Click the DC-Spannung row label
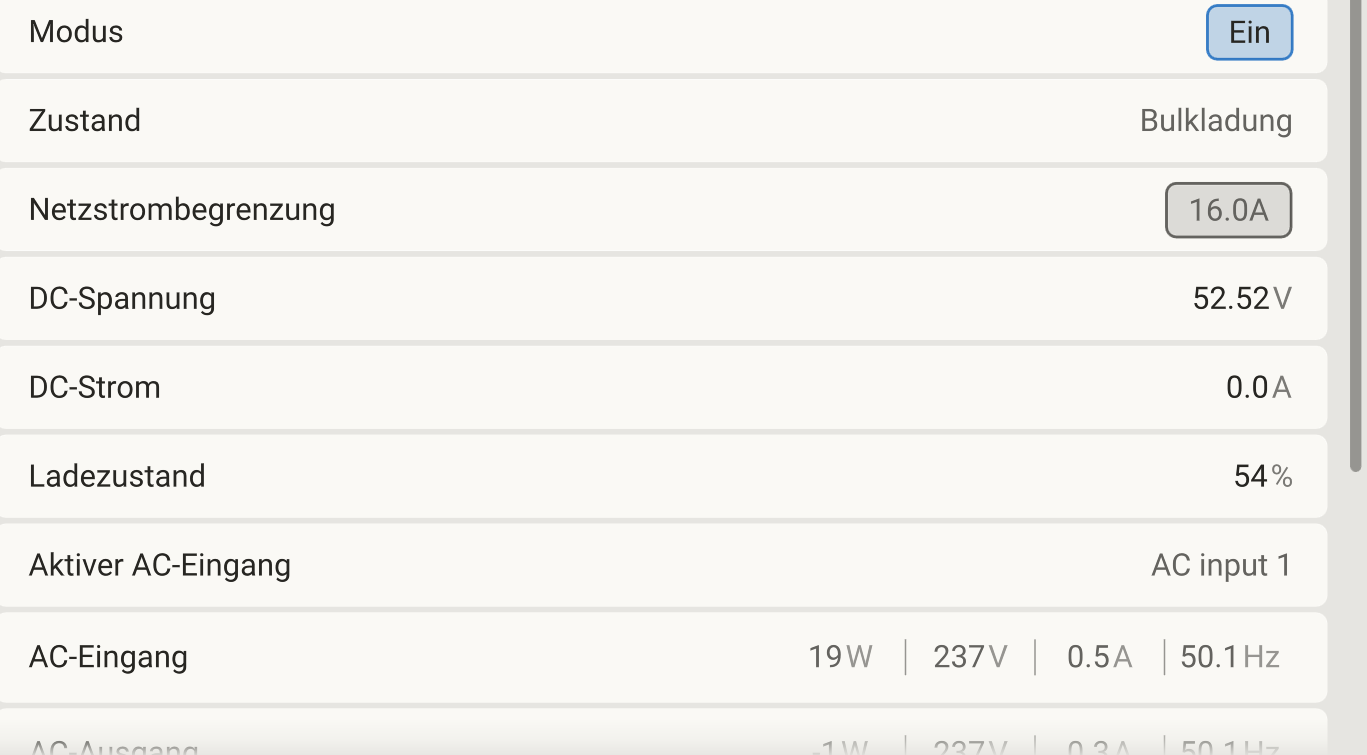Screen dimensions: 1367x755 (x=122, y=299)
